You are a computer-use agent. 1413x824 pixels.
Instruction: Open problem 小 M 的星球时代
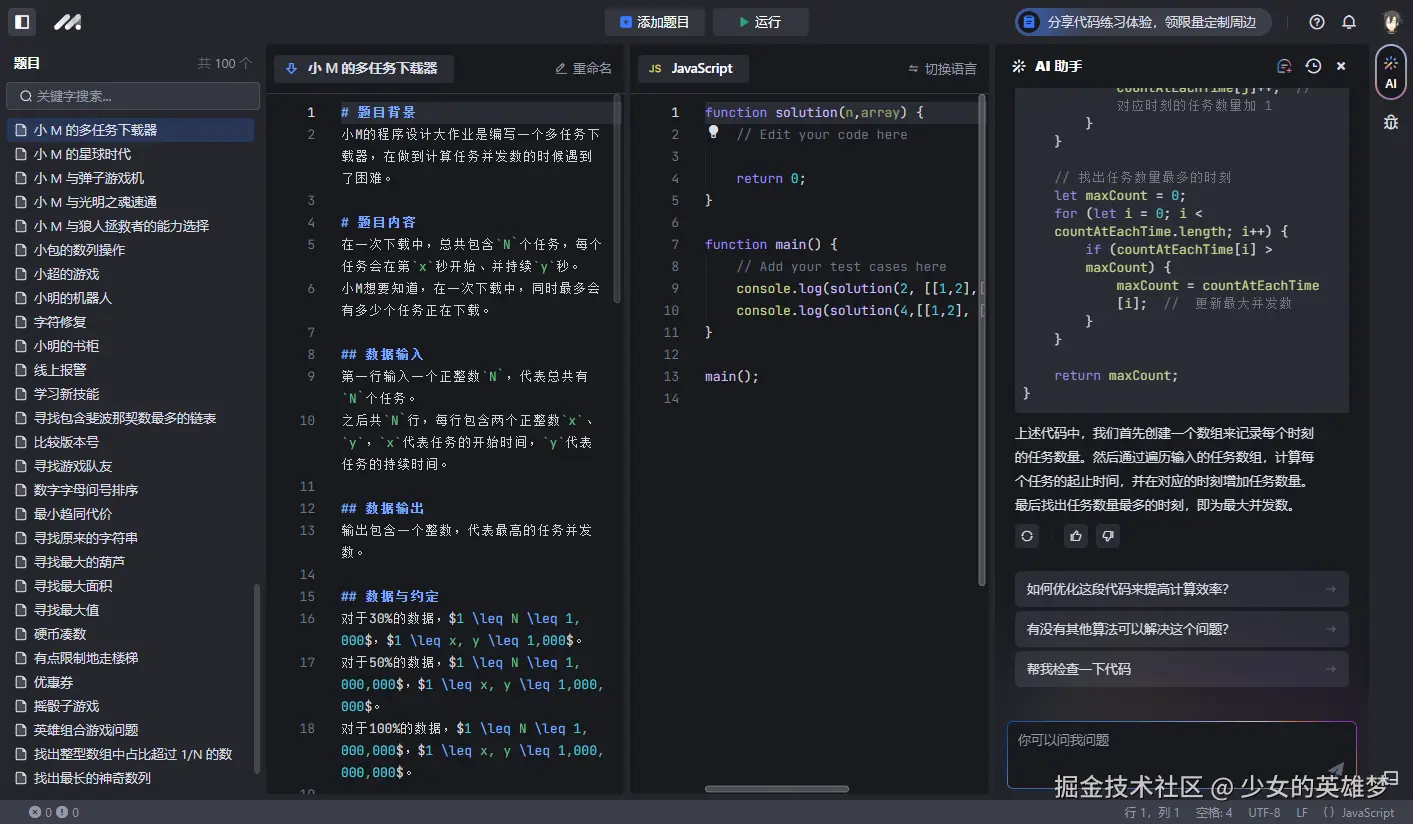point(130,154)
